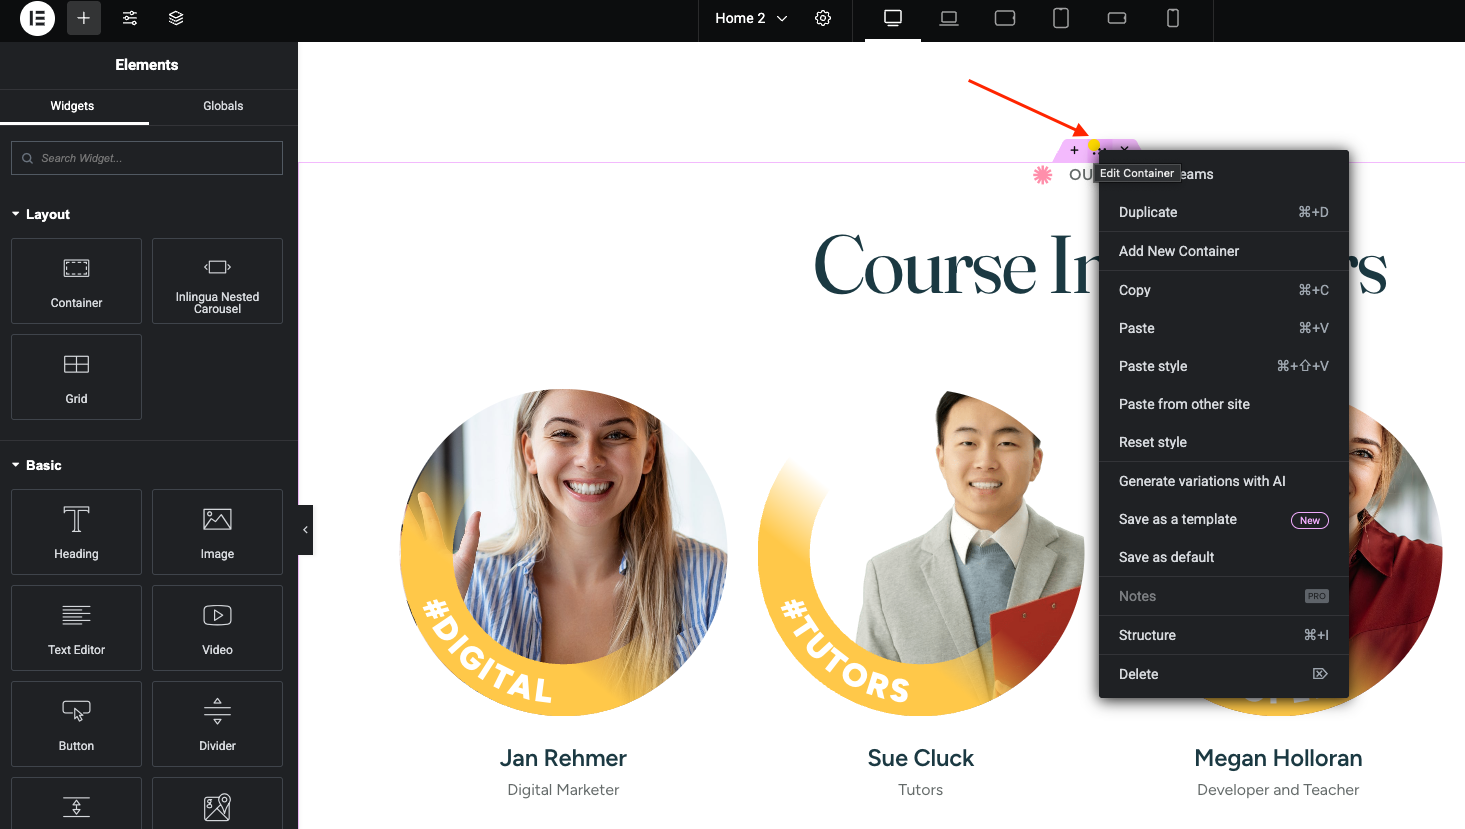Open page settings gear icon

(x=823, y=18)
